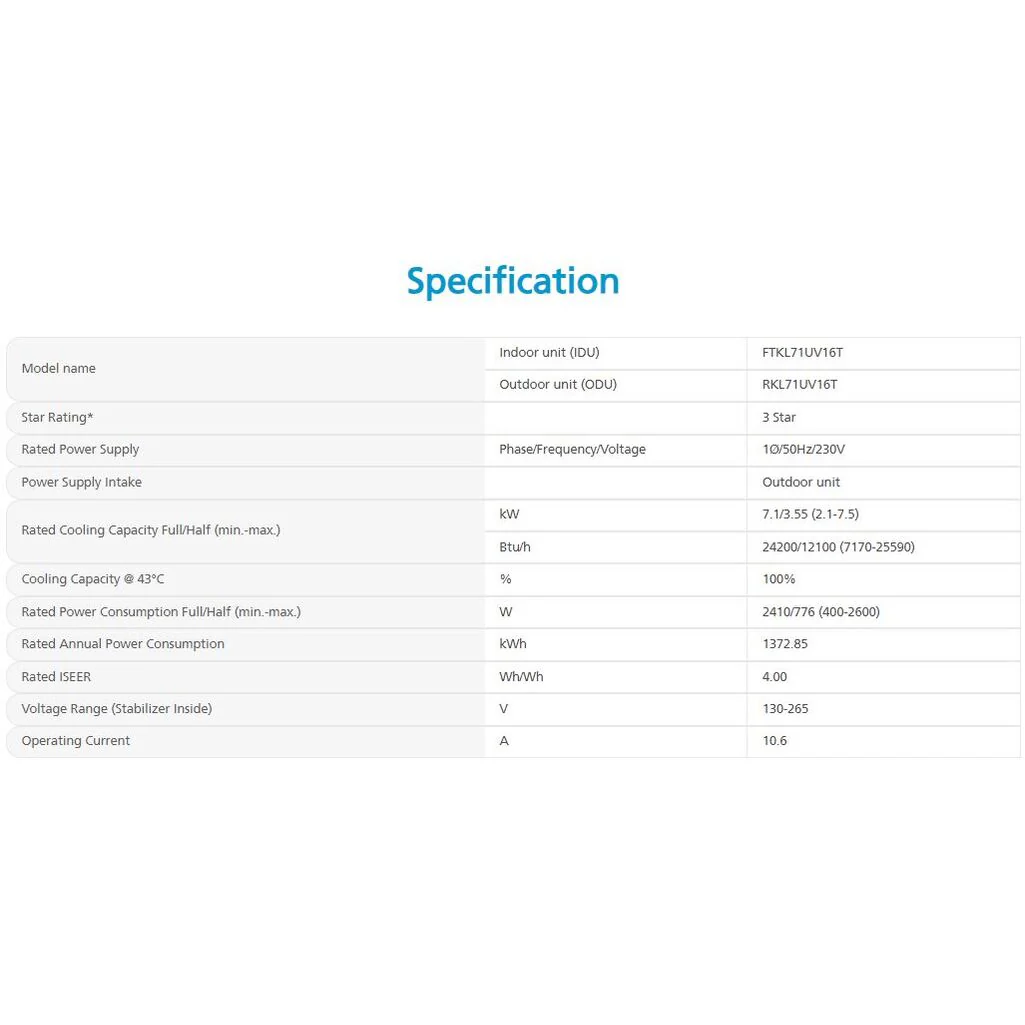The image size is (1025, 1025).
Task: Select the Rated ISEER value 4.00
Action: tap(774, 677)
